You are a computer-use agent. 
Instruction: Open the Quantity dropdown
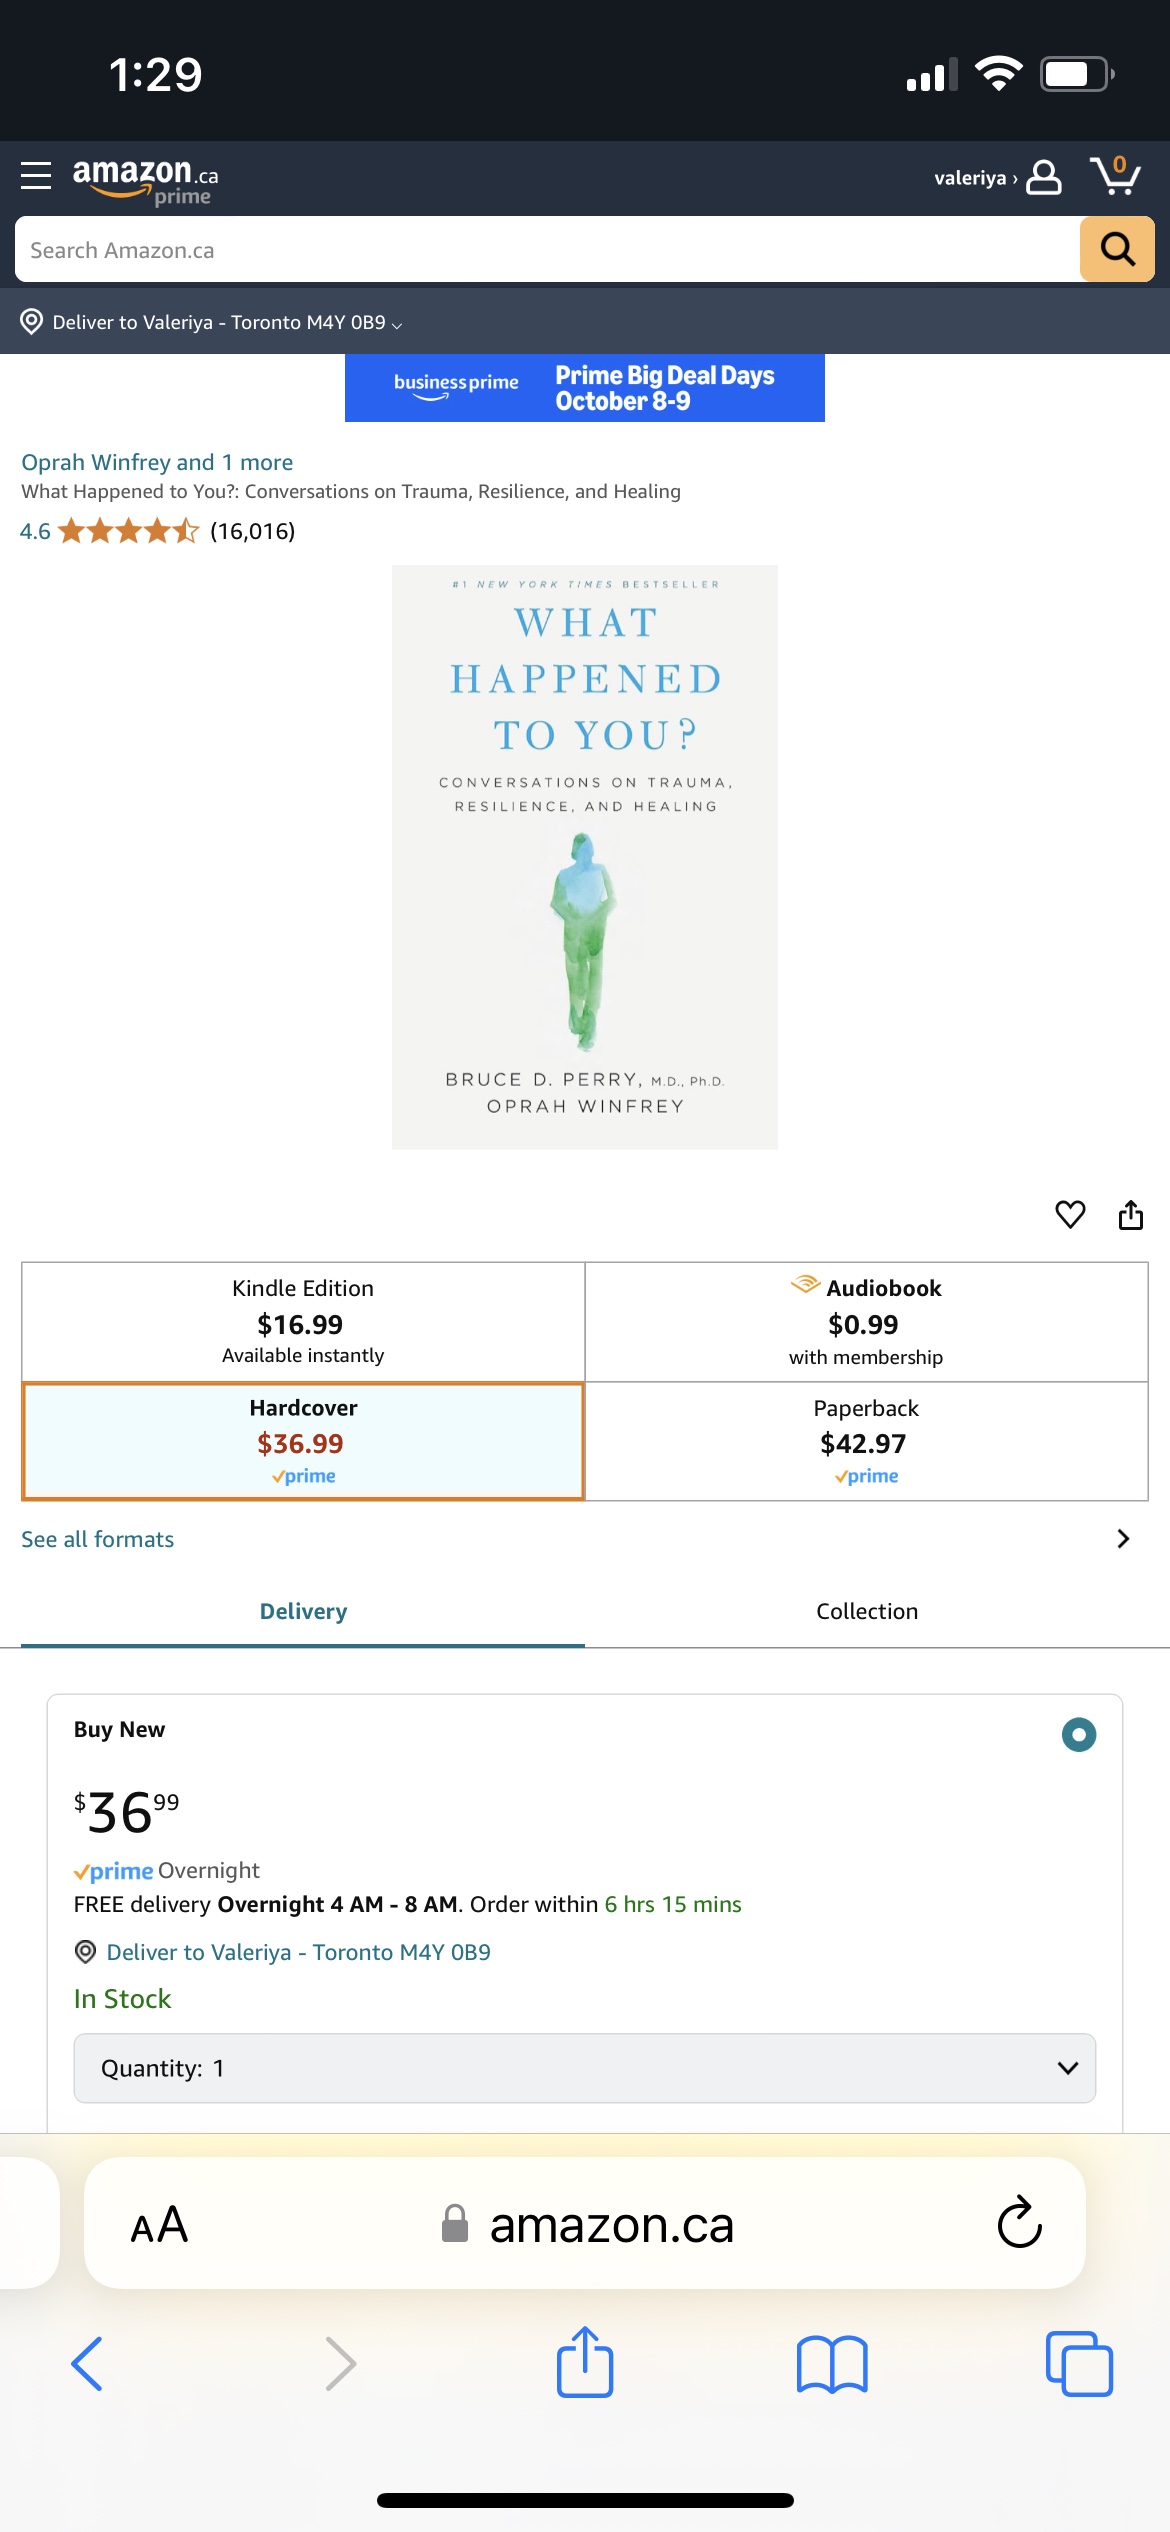point(585,2068)
